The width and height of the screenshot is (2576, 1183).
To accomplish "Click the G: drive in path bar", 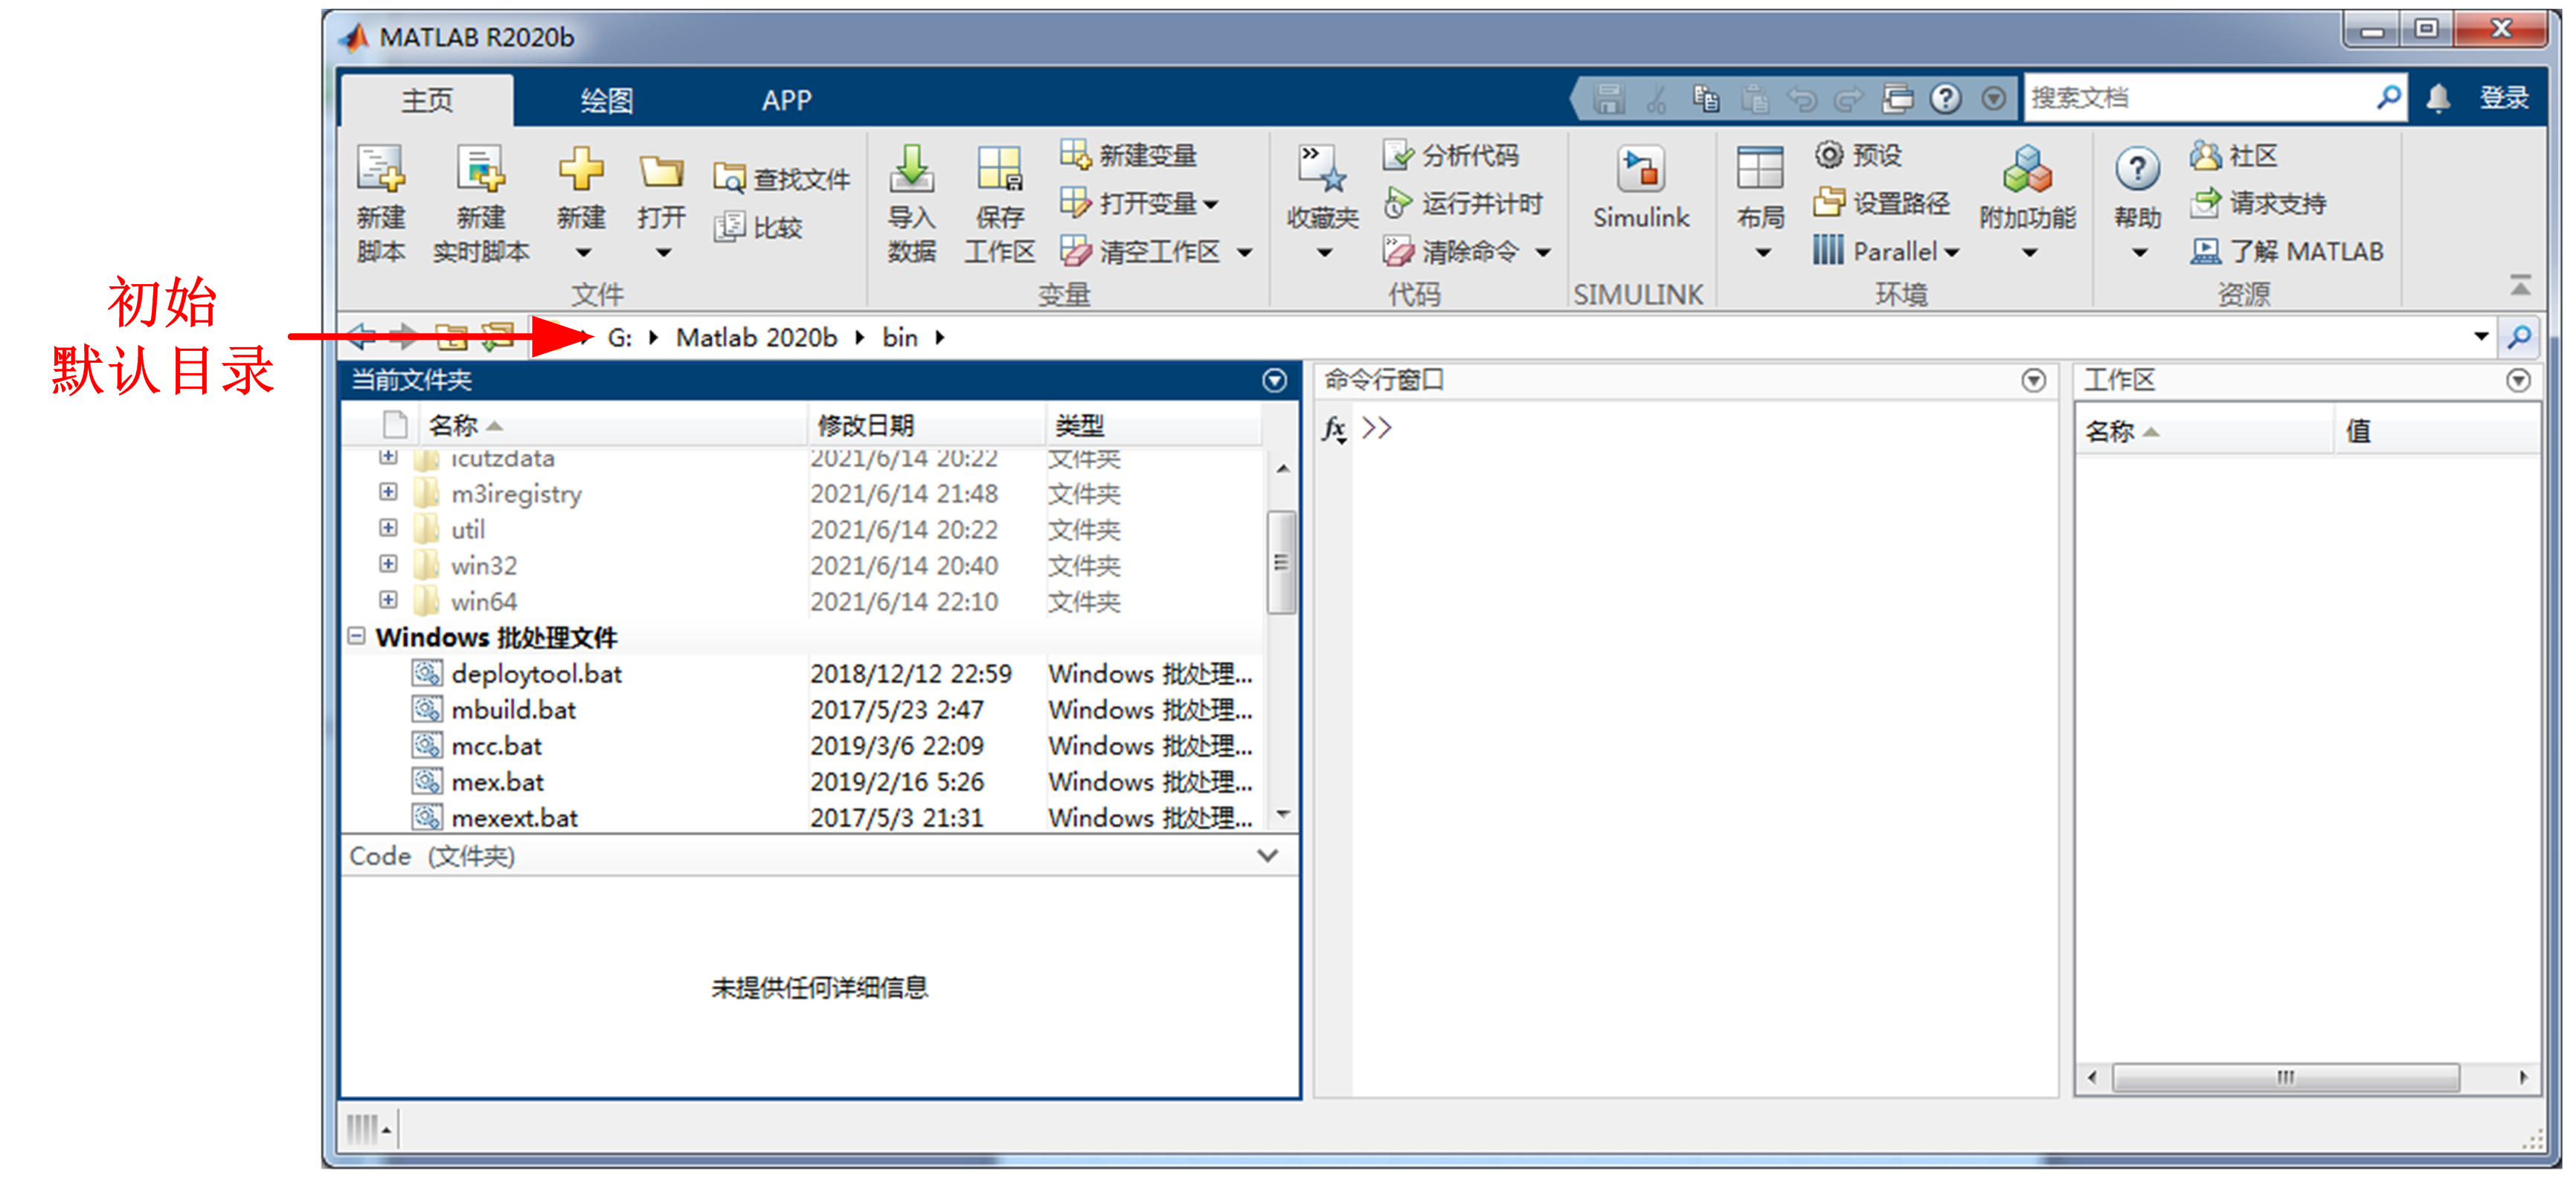I will (x=619, y=338).
